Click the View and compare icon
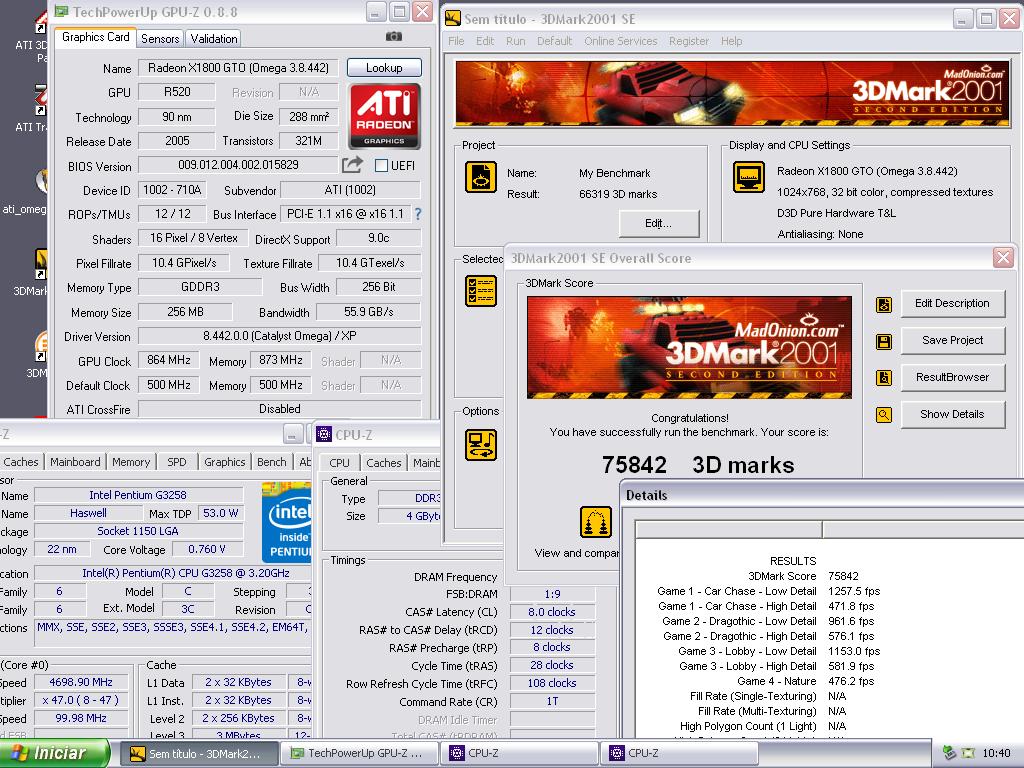 coord(596,522)
